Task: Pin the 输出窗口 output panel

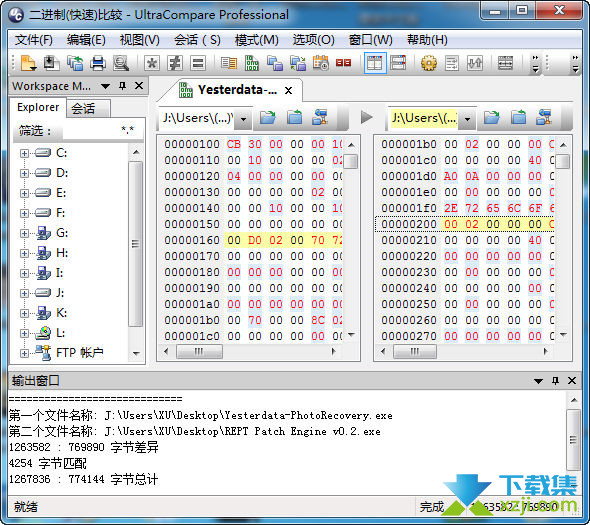Action: tap(555, 381)
